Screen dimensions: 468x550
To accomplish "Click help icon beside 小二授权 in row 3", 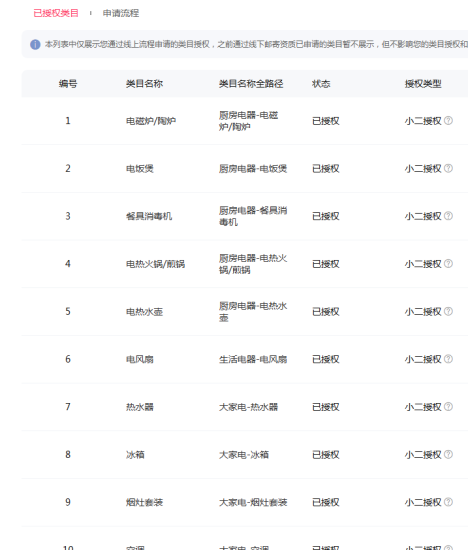I will pos(448,216).
